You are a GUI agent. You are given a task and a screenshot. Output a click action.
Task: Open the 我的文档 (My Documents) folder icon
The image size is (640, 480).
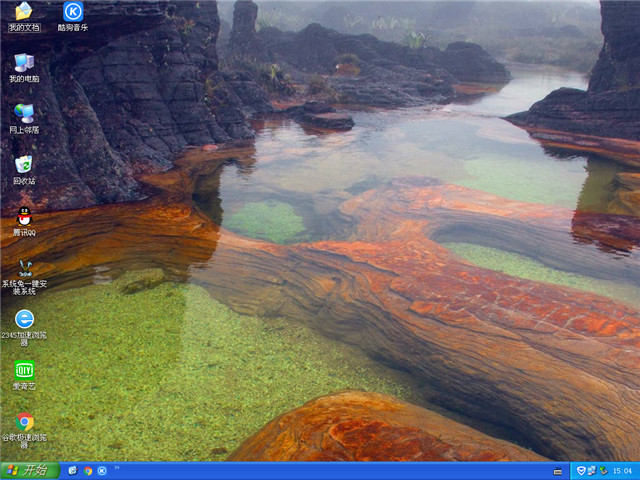(24, 12)
